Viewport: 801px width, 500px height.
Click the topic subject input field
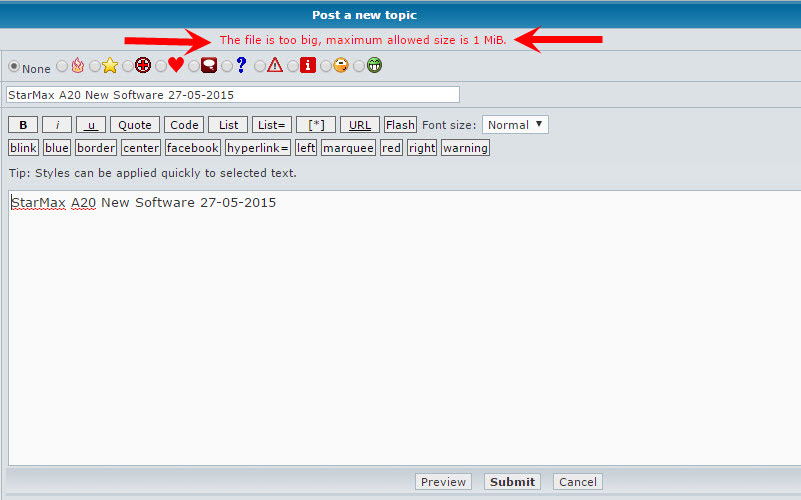(233, 94)
